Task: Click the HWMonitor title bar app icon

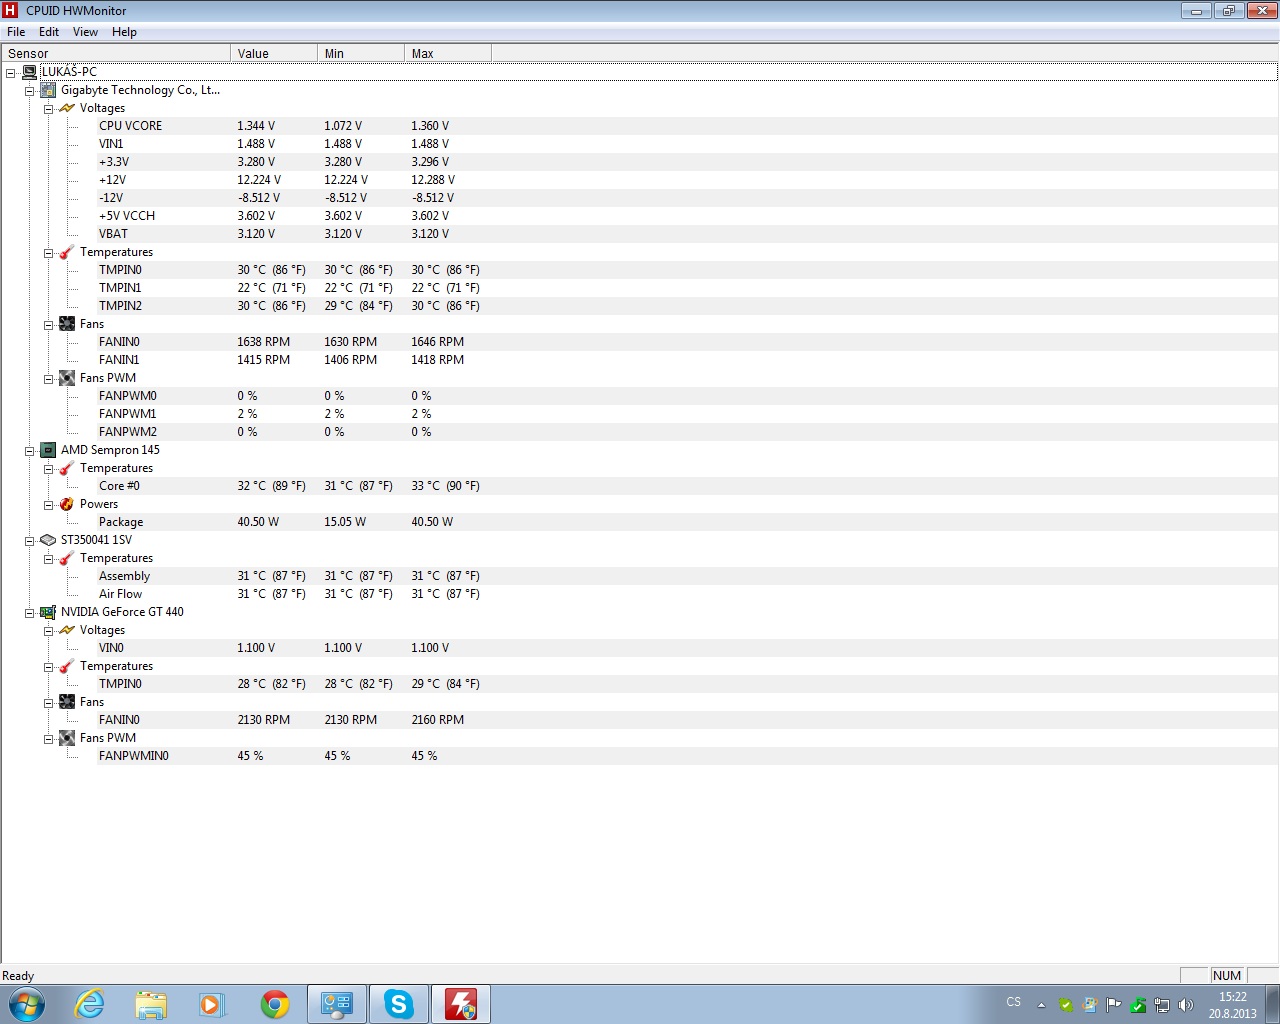Action: (11, 11)
